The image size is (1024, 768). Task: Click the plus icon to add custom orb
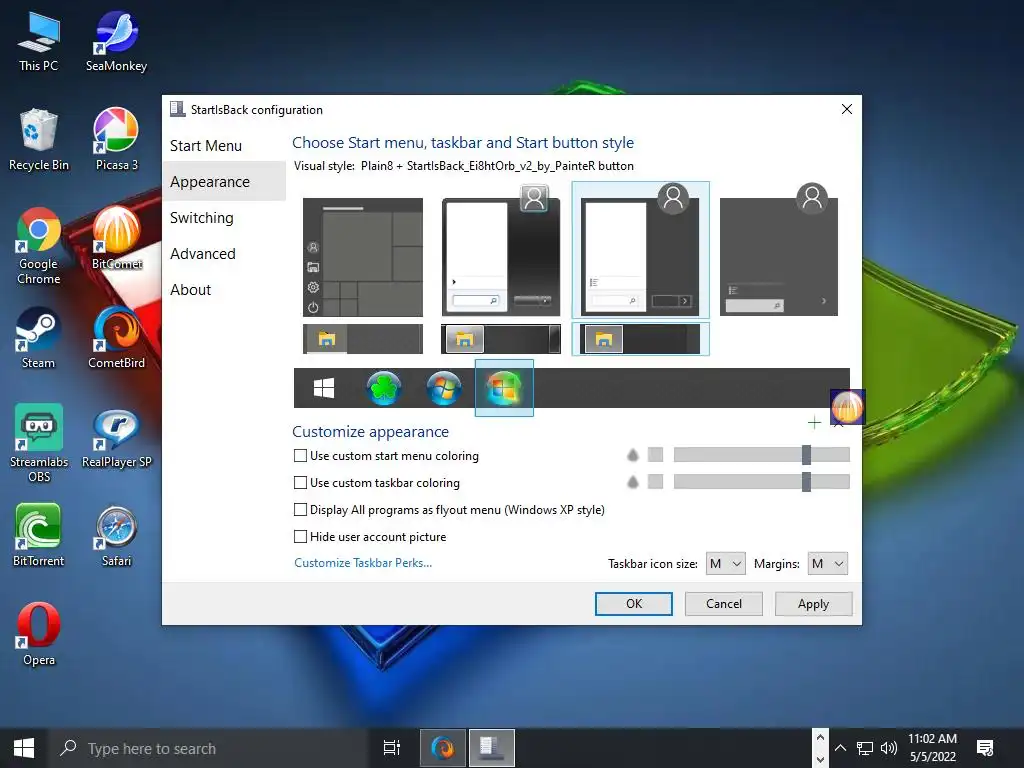[814, 423]
